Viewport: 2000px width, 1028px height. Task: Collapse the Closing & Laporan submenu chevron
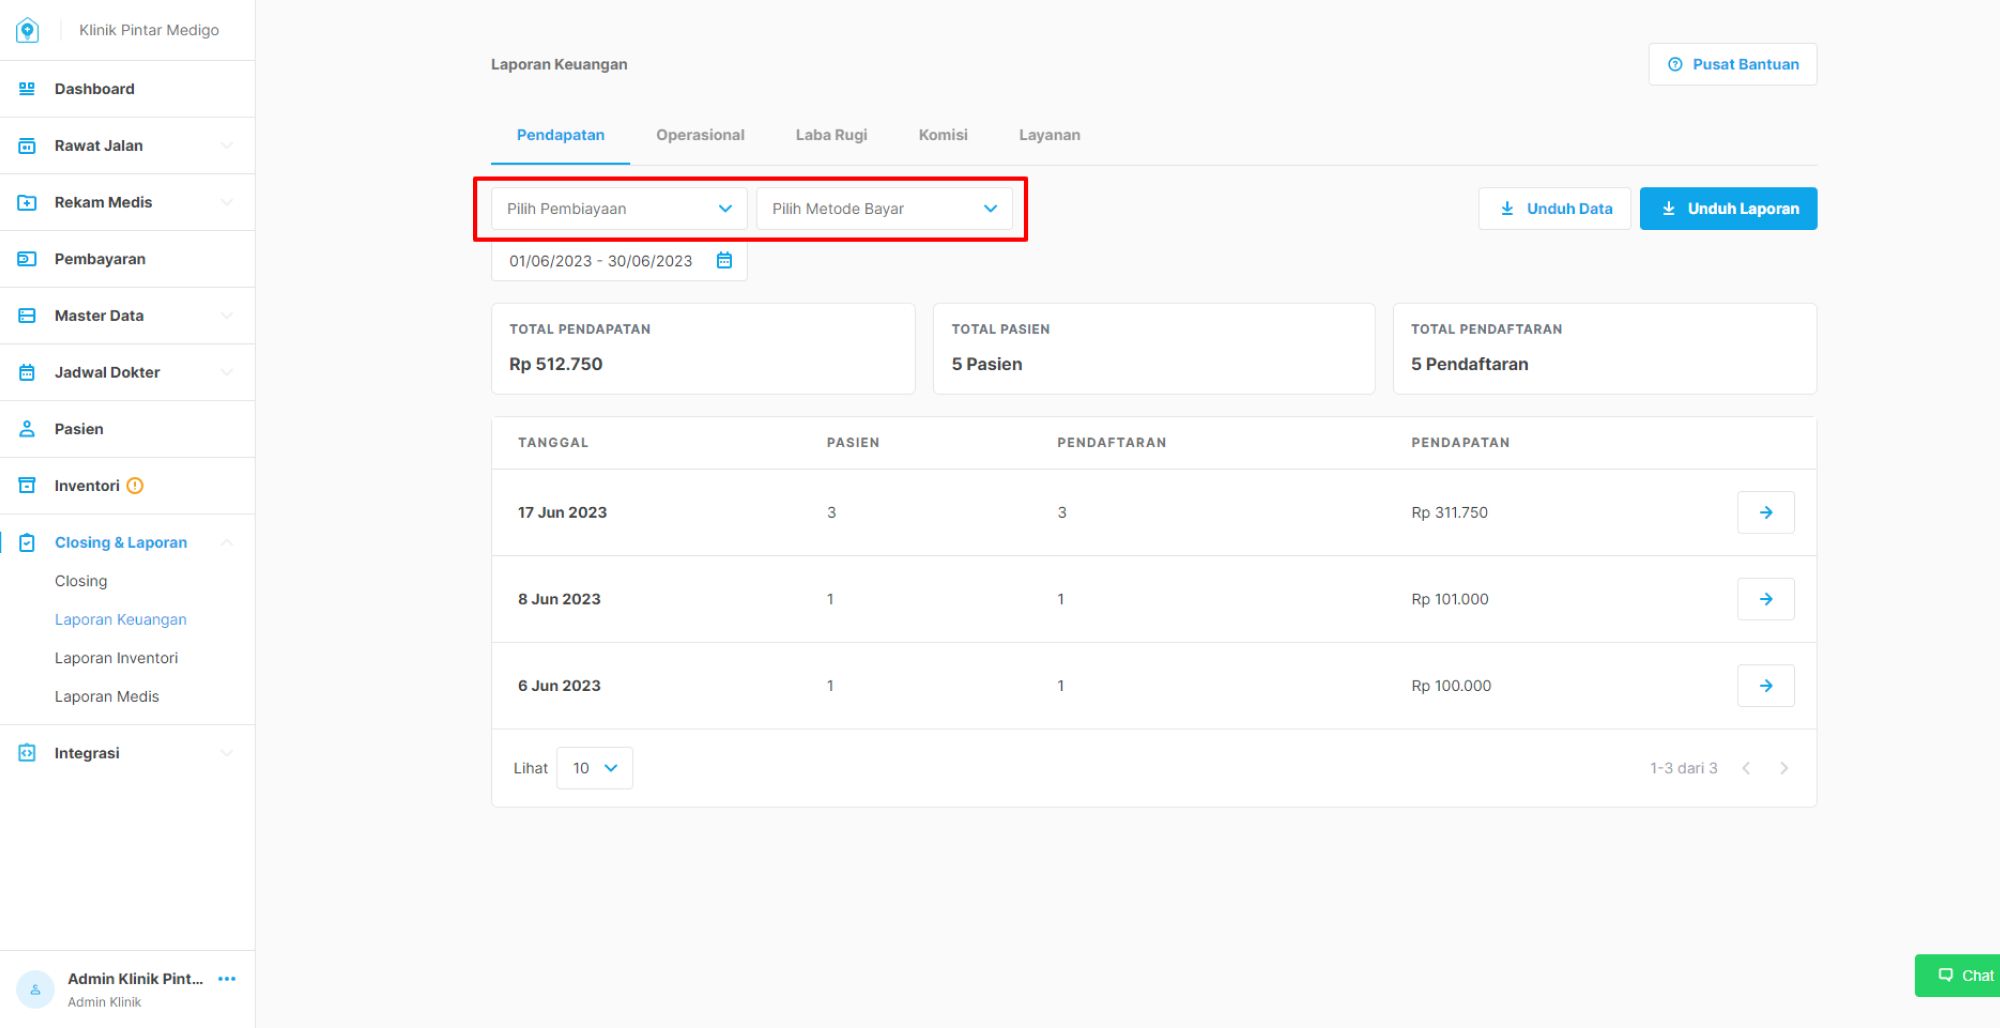[x=227, y=543]
